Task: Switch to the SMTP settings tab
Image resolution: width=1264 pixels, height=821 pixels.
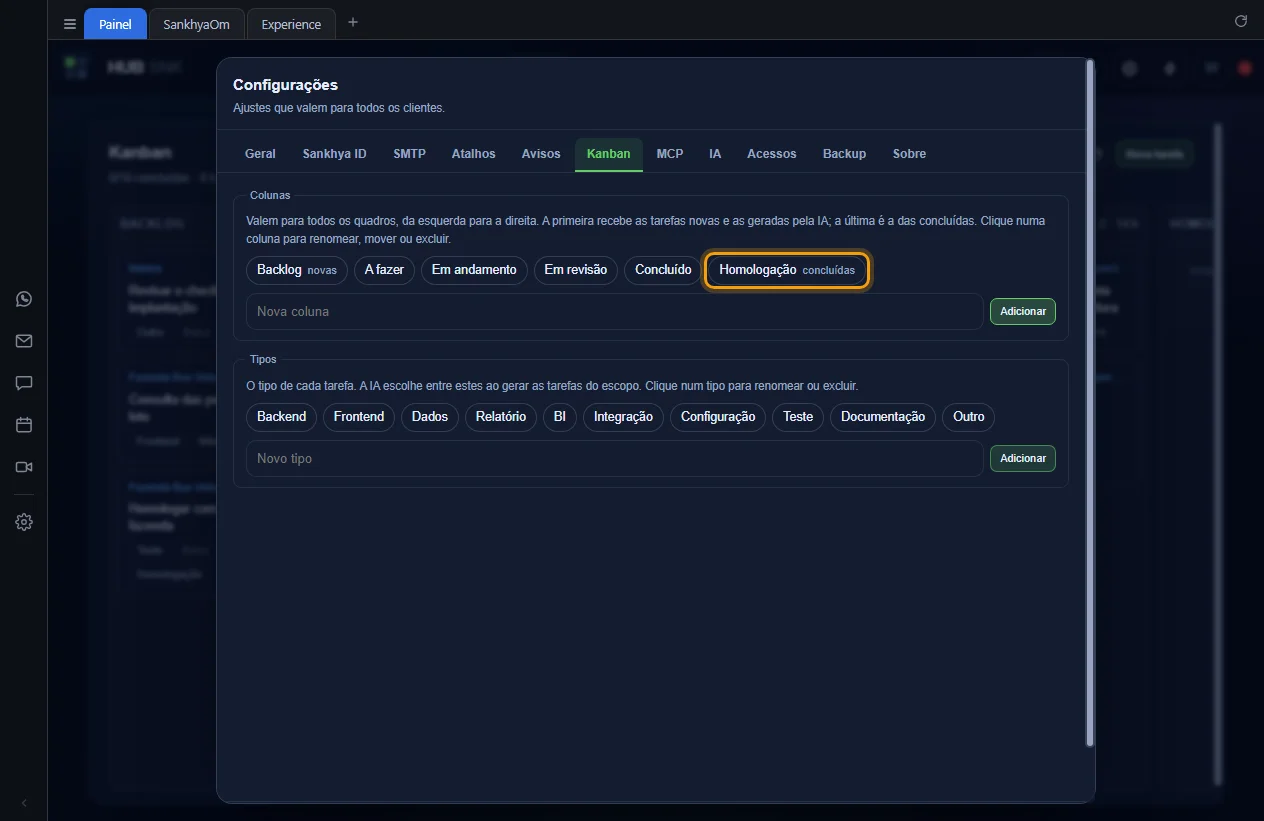Action: [409, 154]
